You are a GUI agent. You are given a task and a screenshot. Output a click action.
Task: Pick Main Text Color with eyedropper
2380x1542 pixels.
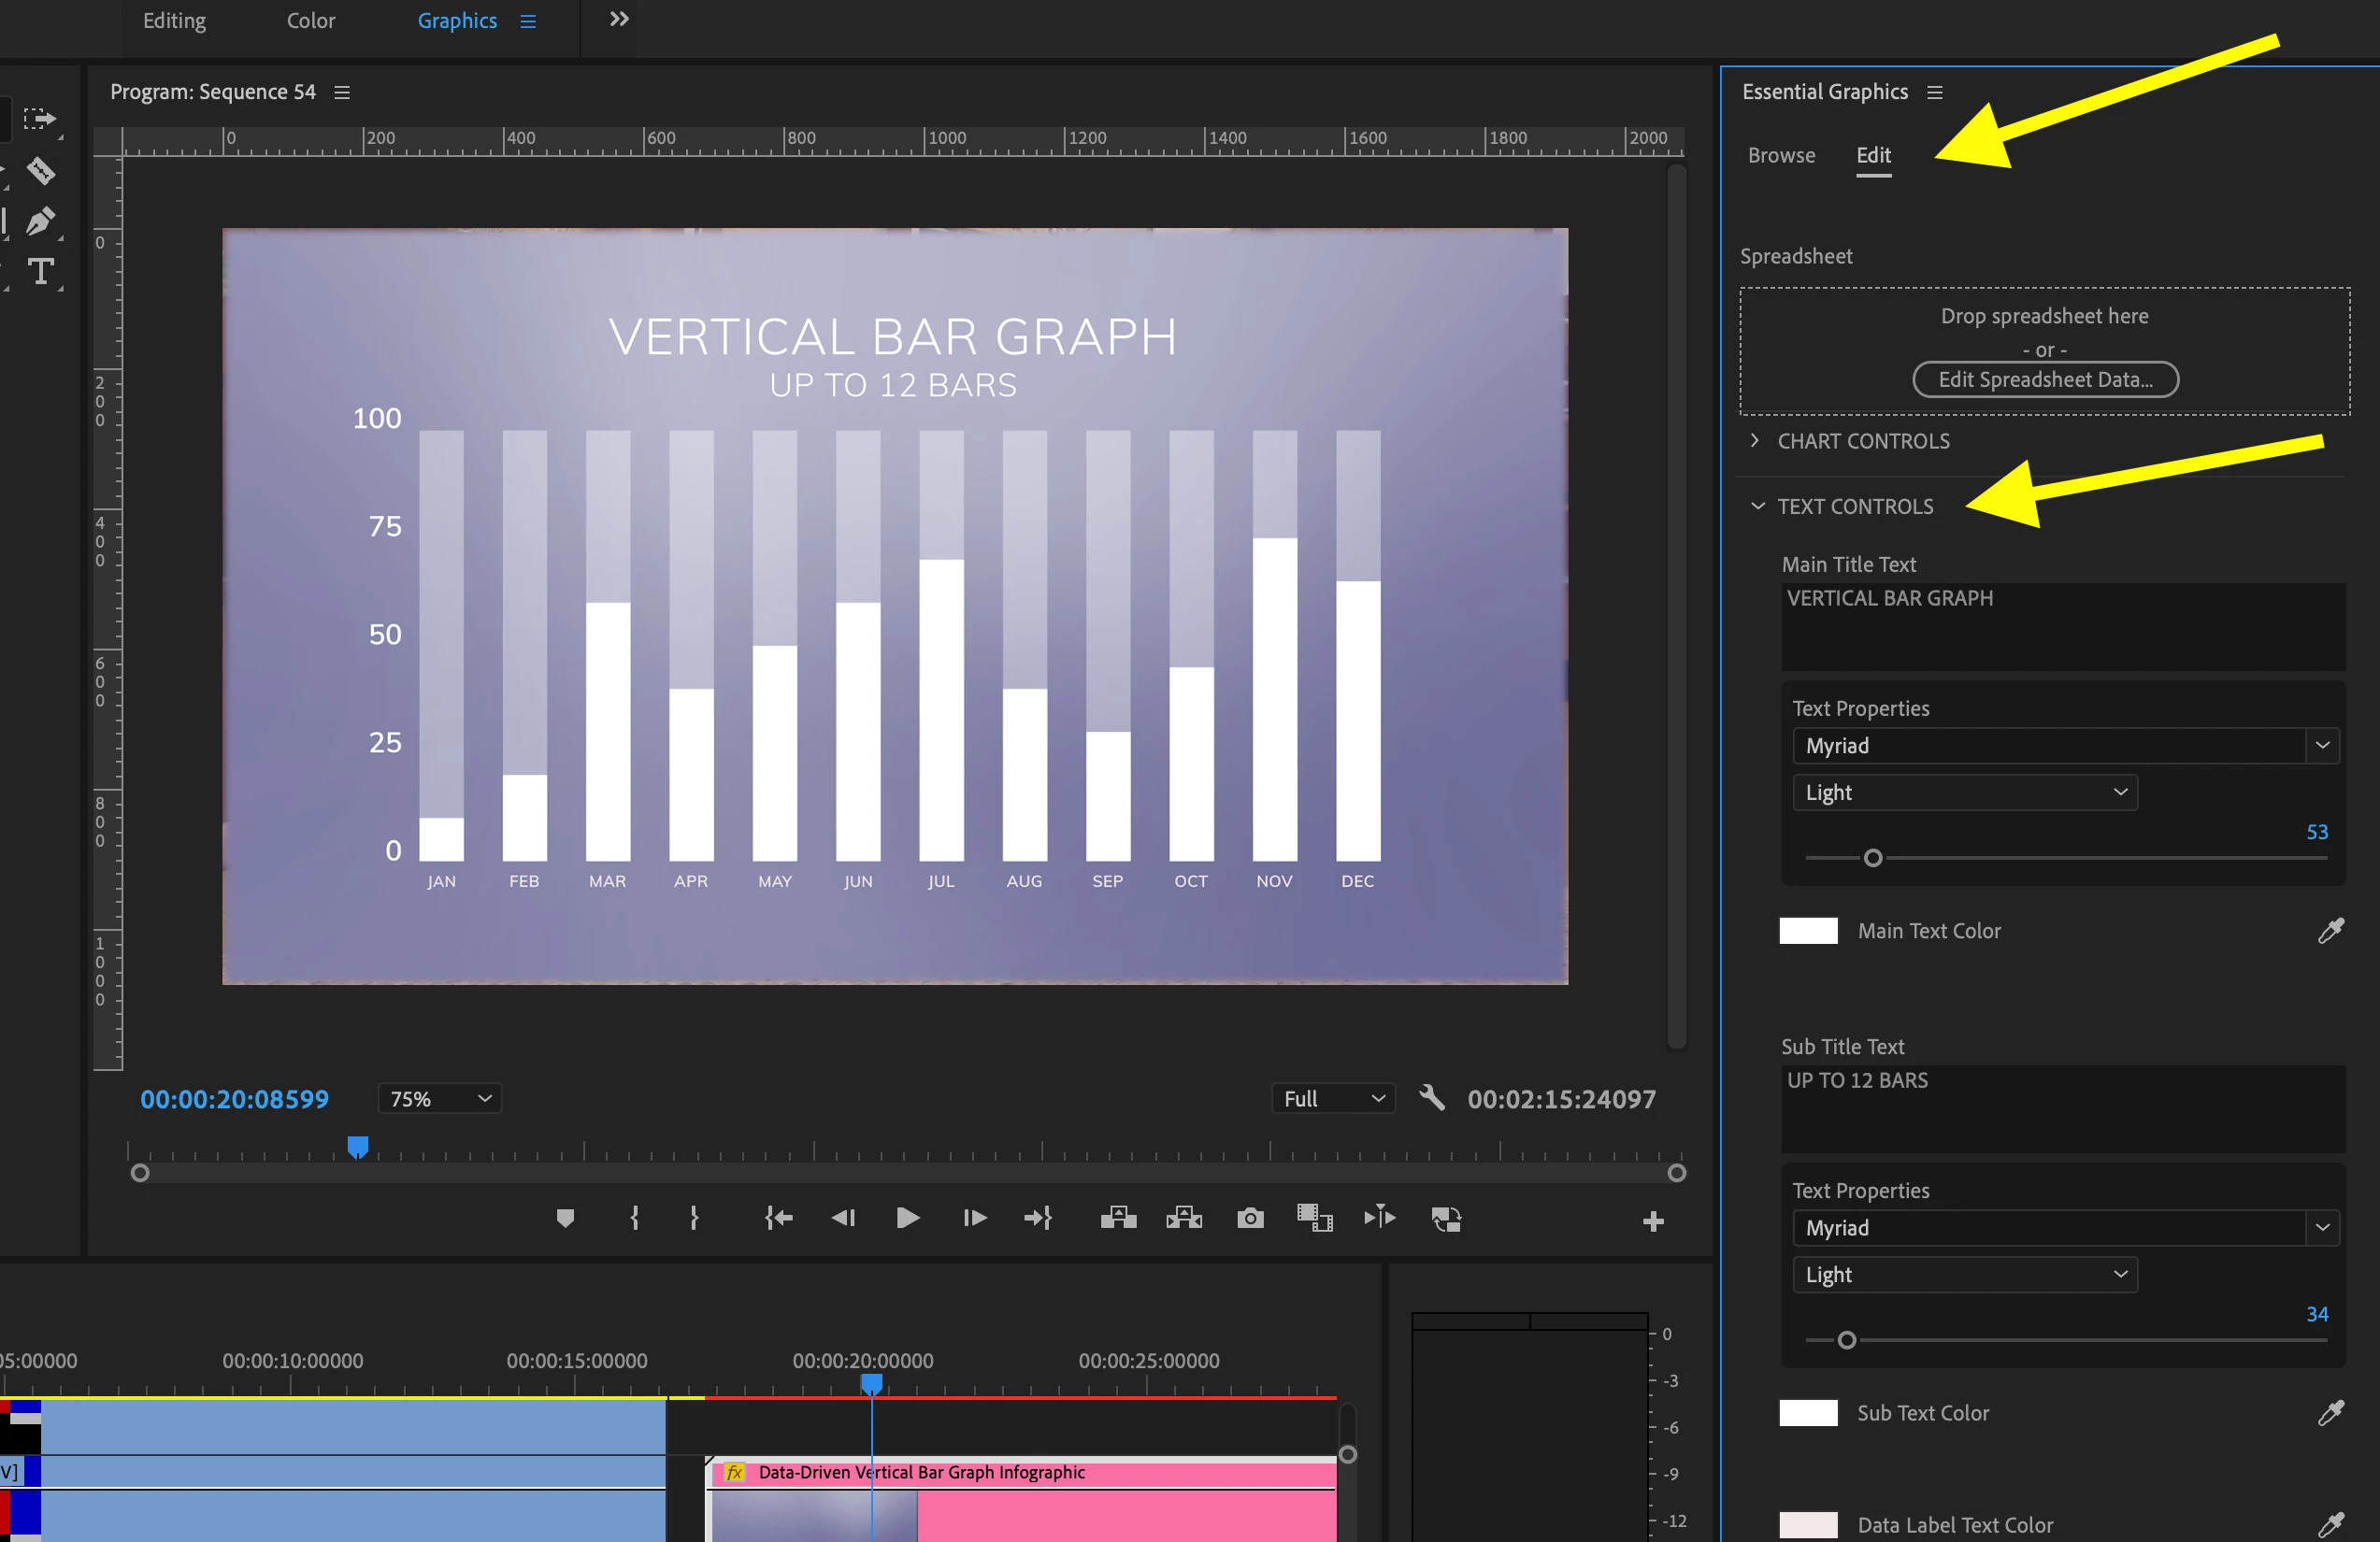(x=2330, y=931)
